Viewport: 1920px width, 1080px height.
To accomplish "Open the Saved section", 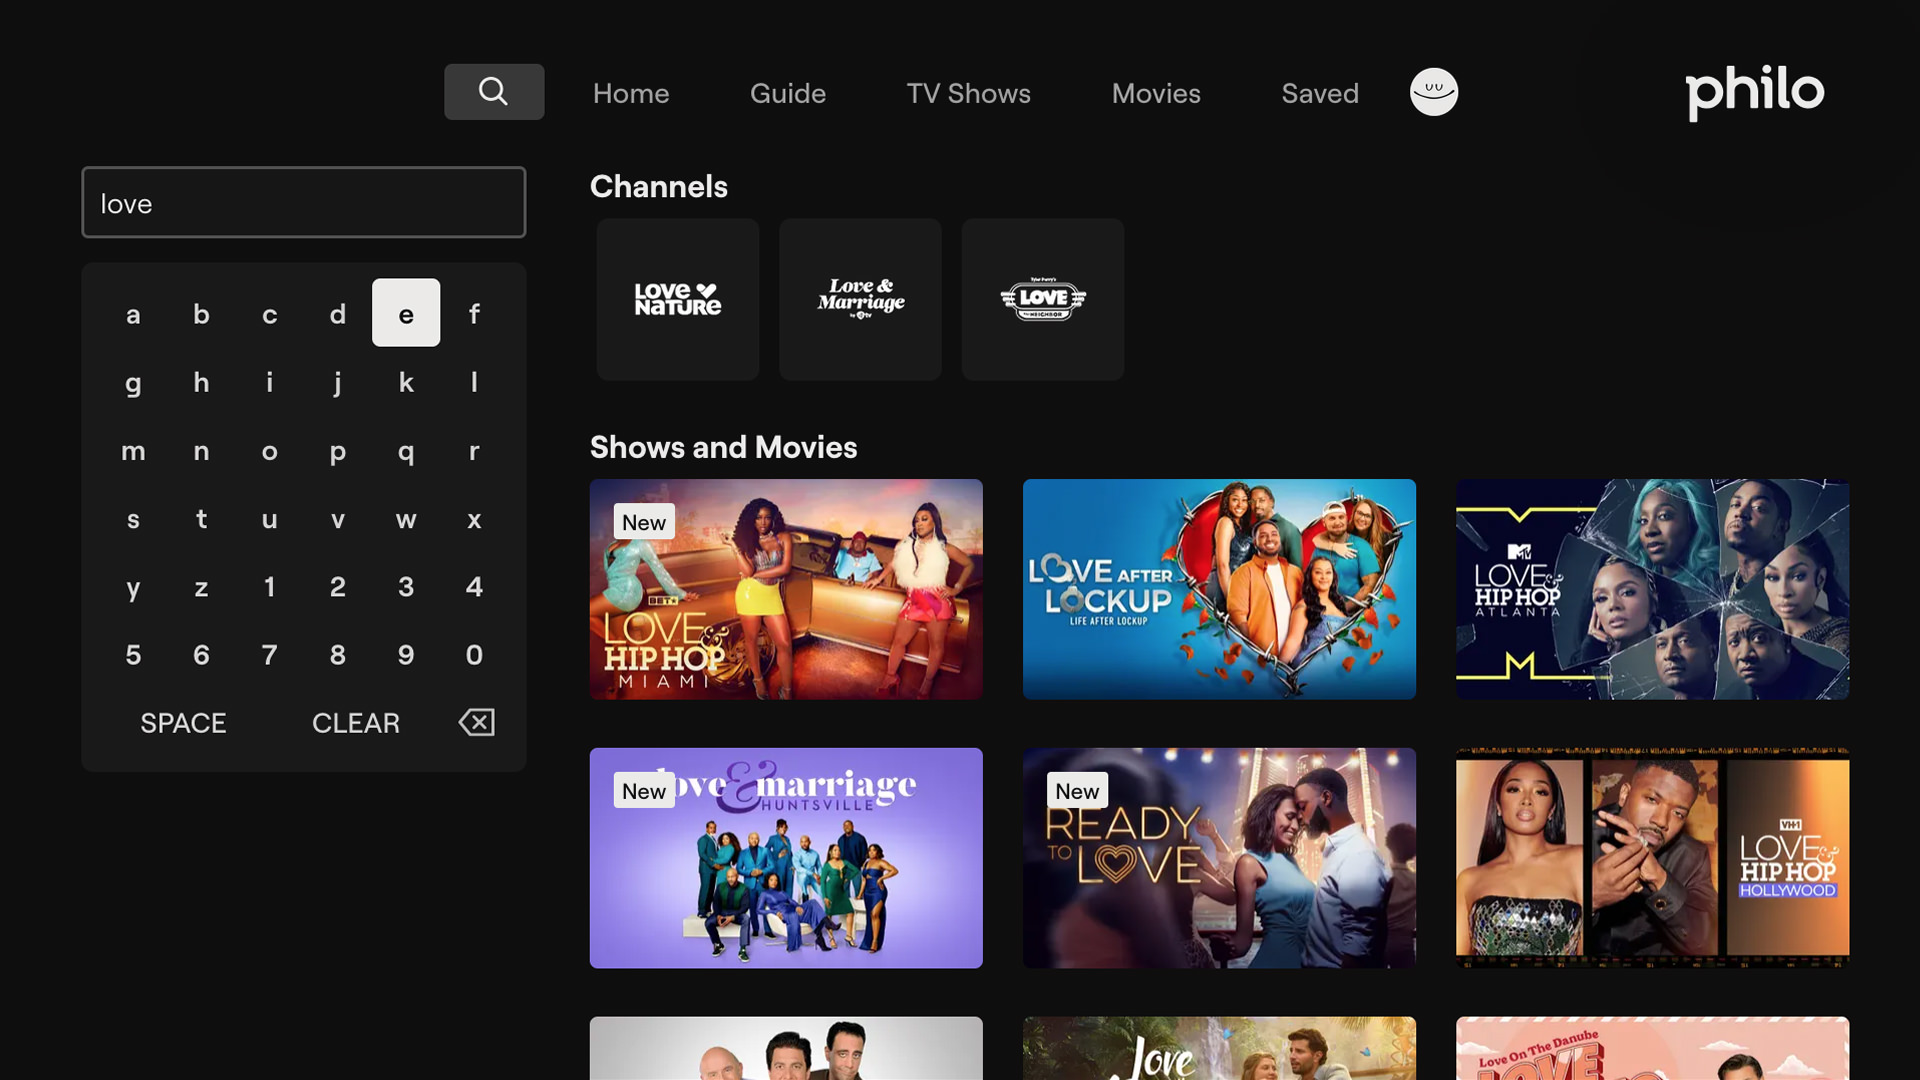I will (1319, 93).
